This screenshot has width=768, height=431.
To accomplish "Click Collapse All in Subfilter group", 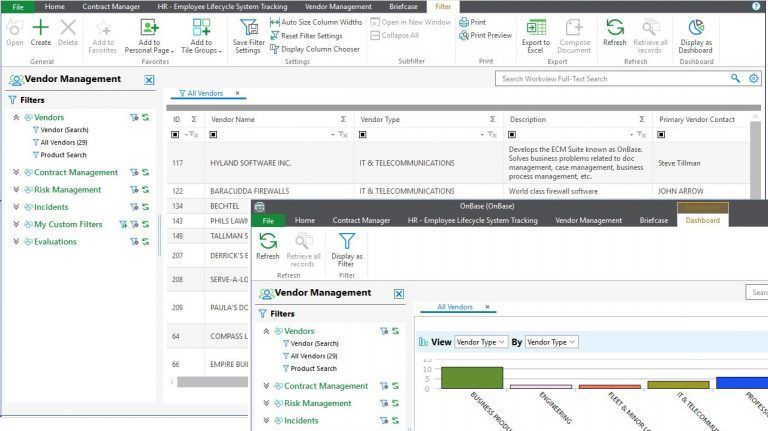I will [395, 35].
